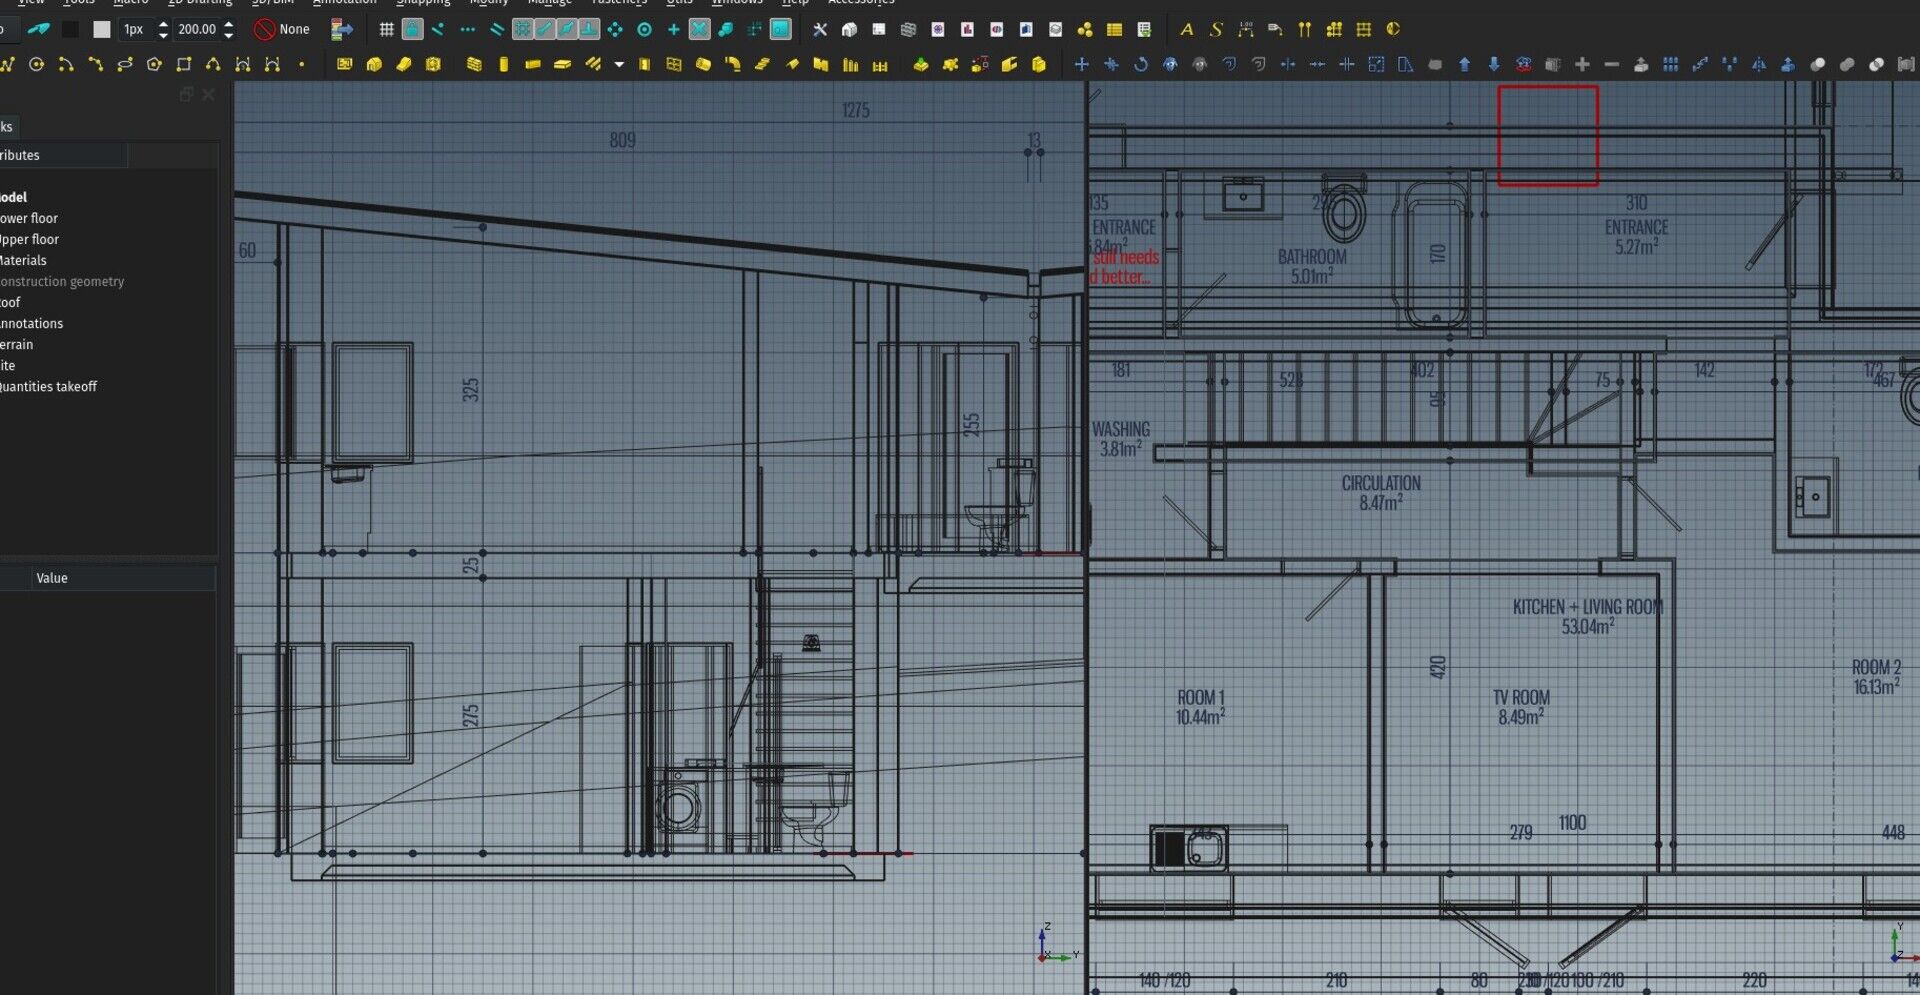
Task: Adjust the line width spinner arrows
Action: point(163,29)
